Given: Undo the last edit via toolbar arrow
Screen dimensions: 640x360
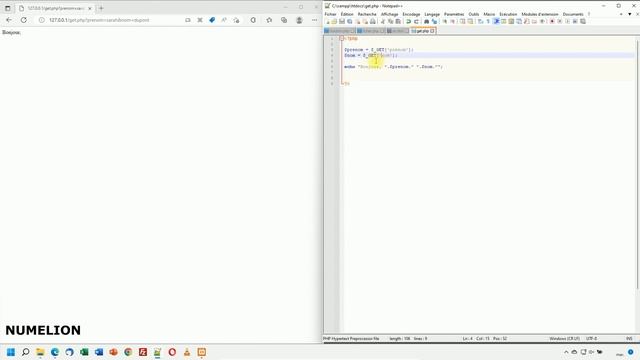Looking at the screenshot, I should tap(408, 21).
